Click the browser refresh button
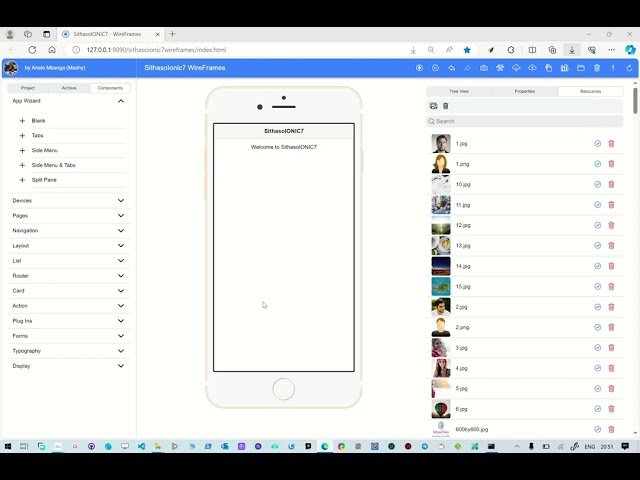Image resolution: width=640 pixels, height=480 pixels. [x=32, y=50]
